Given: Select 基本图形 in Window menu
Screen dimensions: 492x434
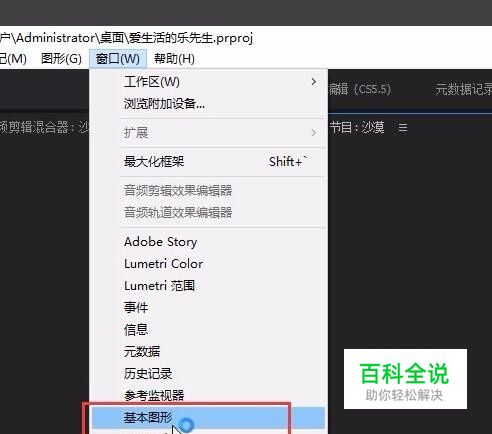Looking at the screenshot, I should point(209,417).
